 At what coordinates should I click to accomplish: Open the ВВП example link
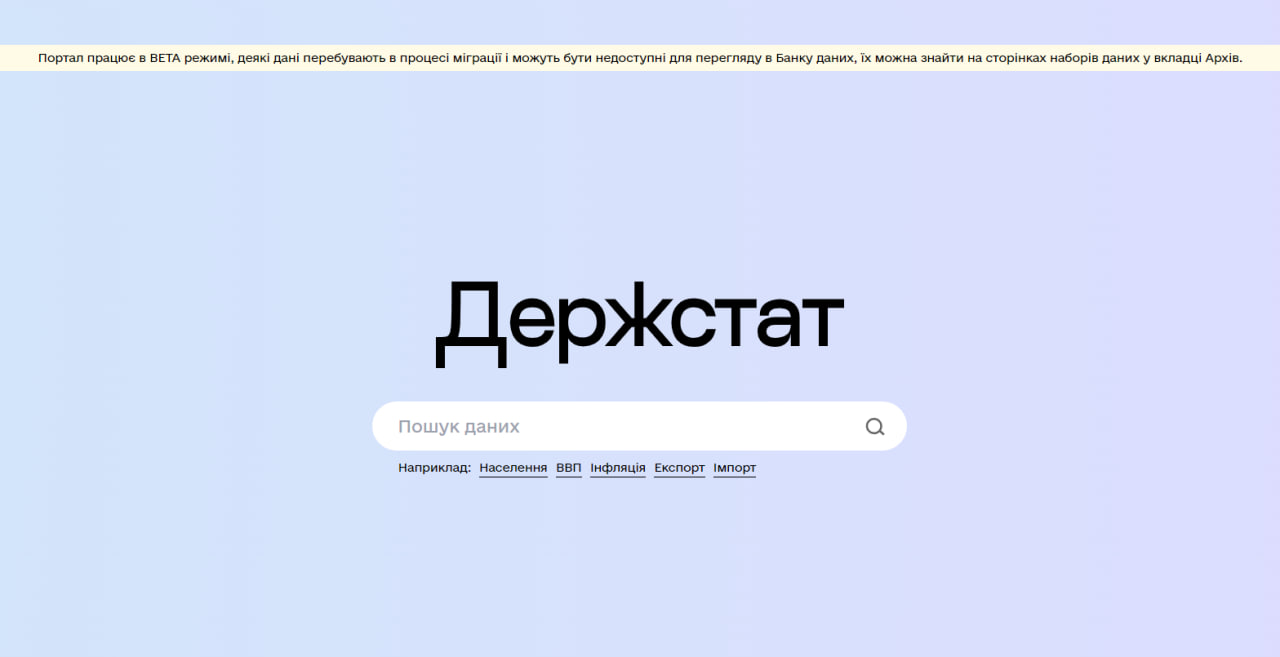[x=569, y=468]
